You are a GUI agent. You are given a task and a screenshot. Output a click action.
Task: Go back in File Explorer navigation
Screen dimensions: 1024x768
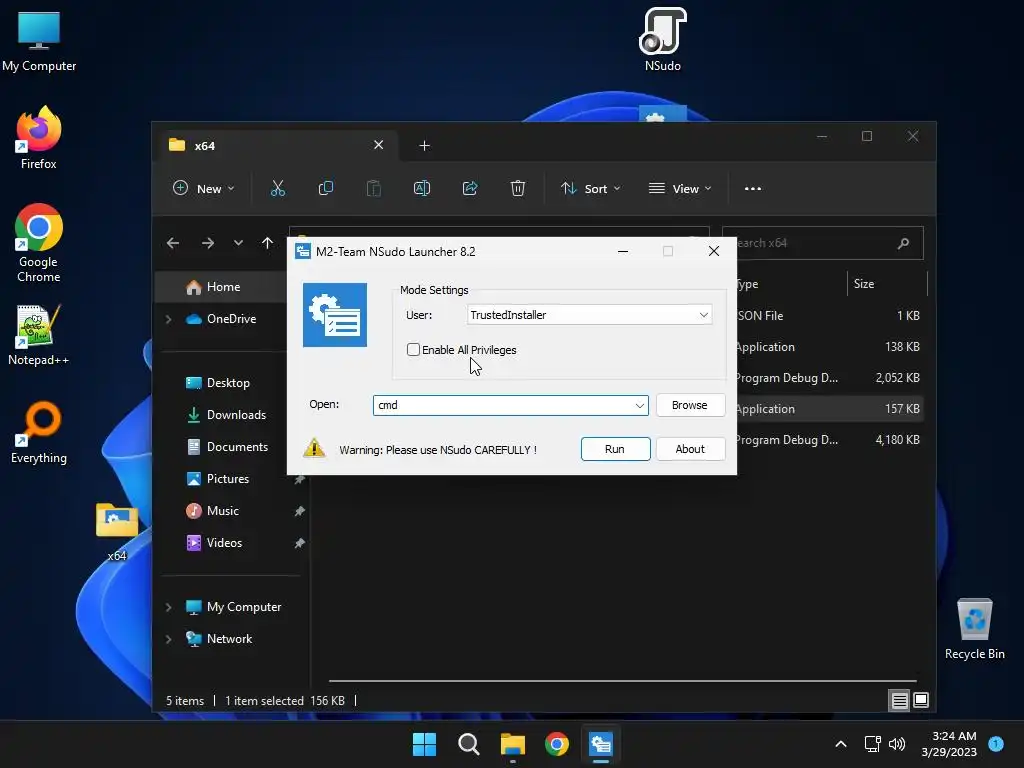tap(173, 243)
